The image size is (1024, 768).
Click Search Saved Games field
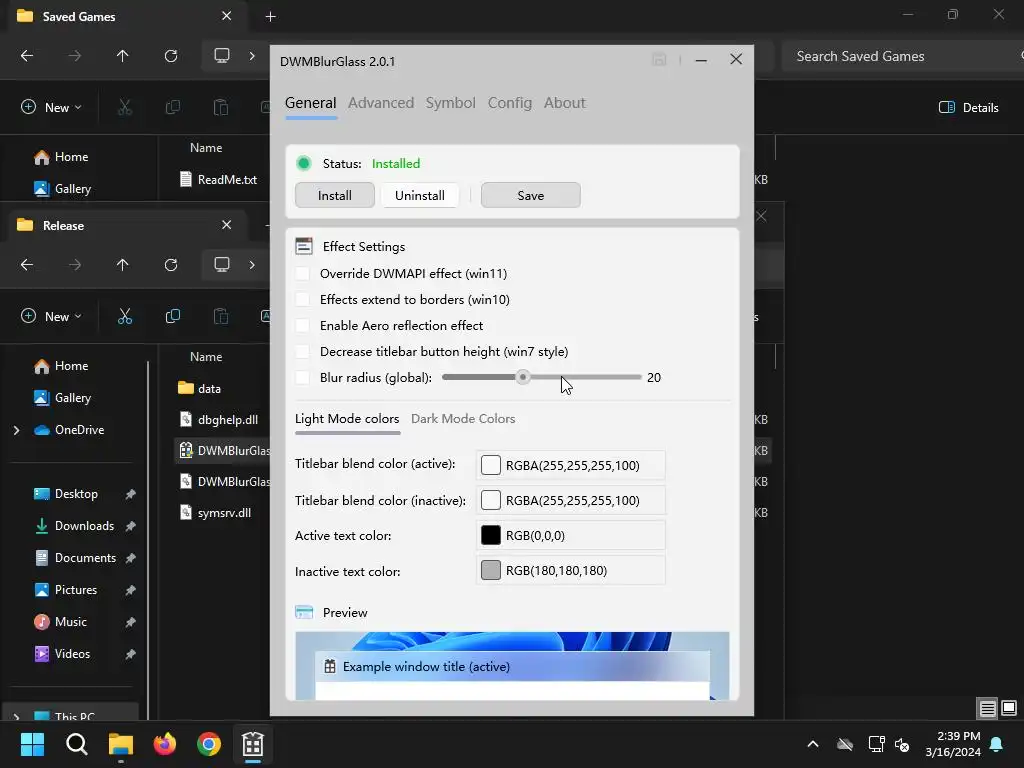coord(901,56)
